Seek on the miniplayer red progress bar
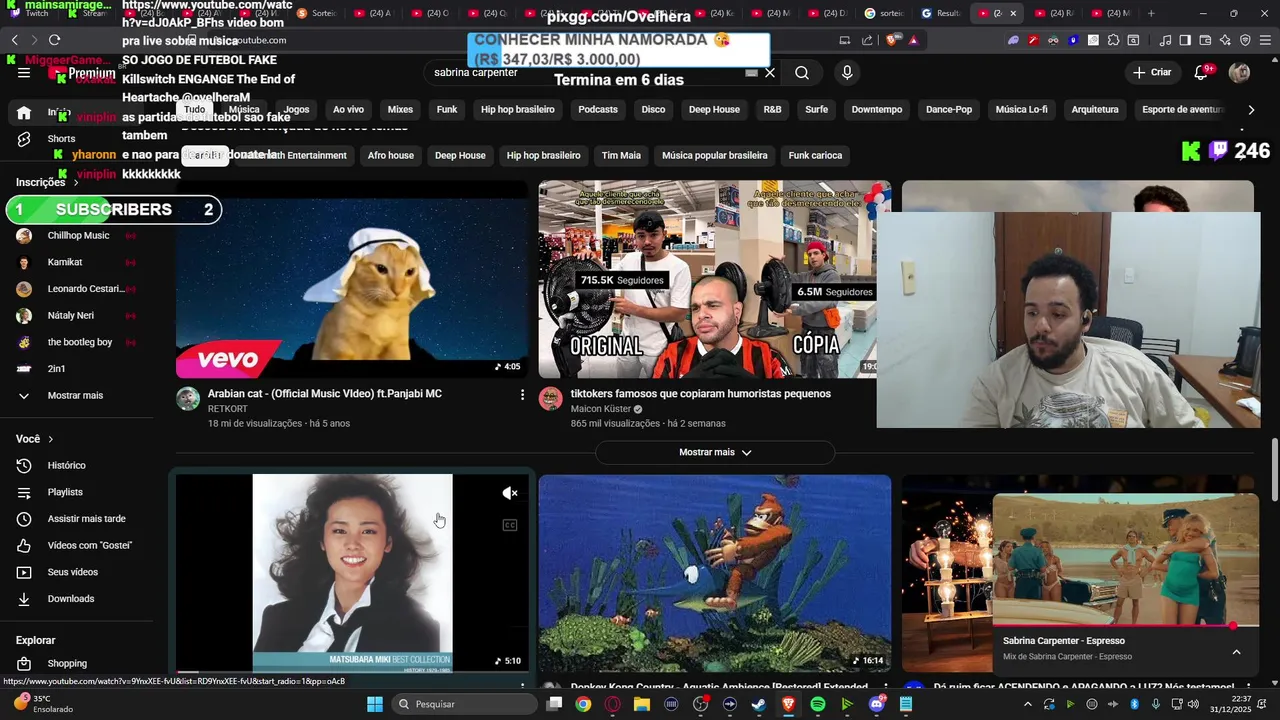The width and height of the screenshot is (1280, 720). pyautogui.click(x=1125, y=626)
